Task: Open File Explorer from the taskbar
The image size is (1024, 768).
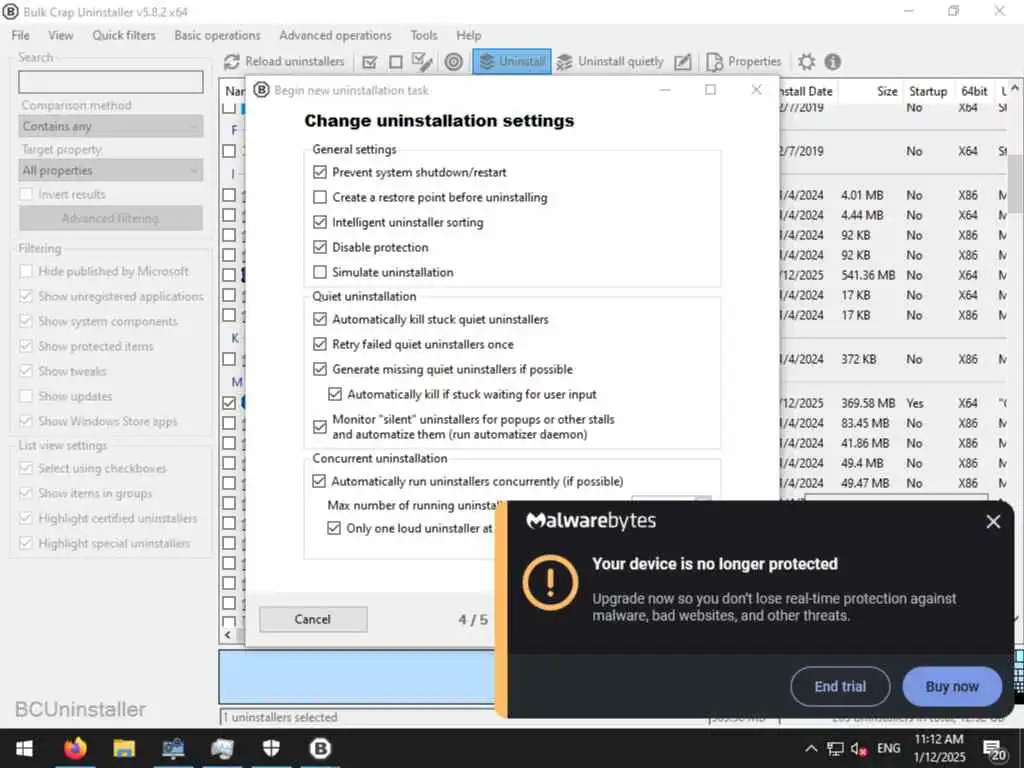Action: (x=124, y=748)
